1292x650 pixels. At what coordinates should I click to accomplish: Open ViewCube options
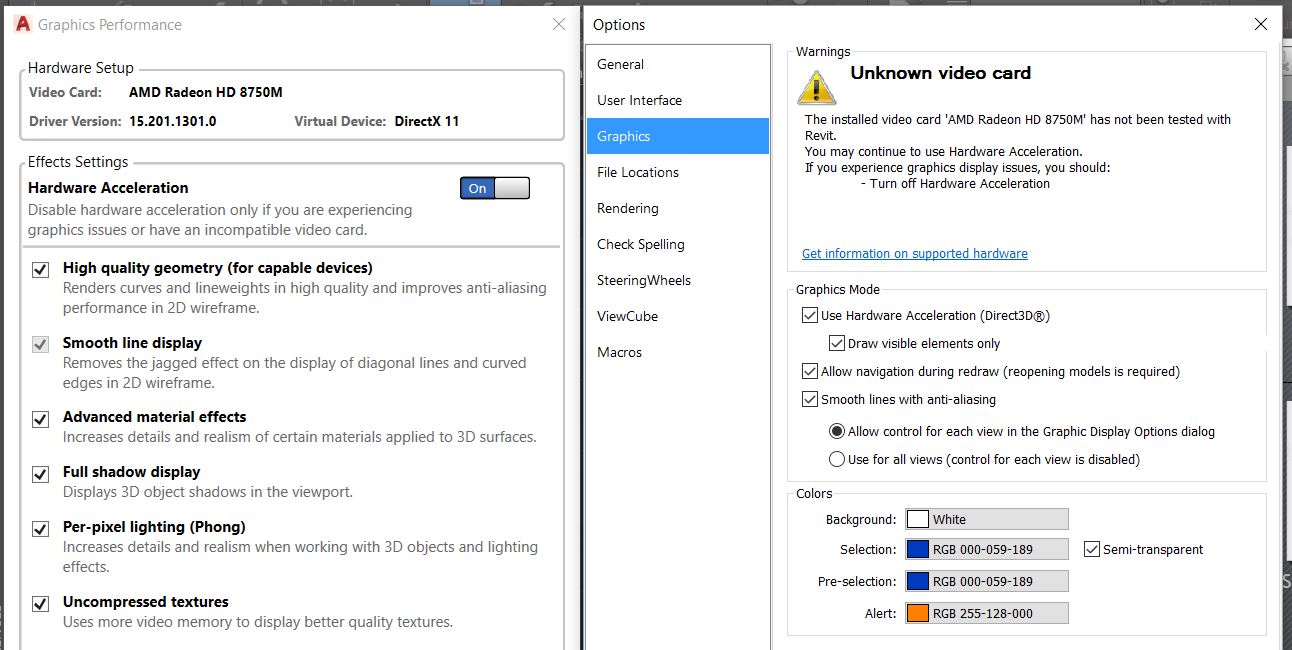click(678, 316)
